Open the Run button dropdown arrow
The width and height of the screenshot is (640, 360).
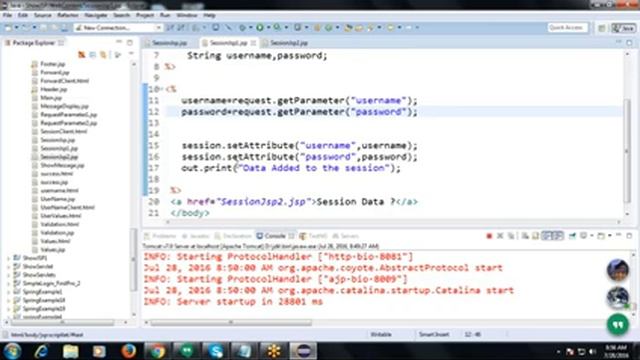[x=268, y=27]
